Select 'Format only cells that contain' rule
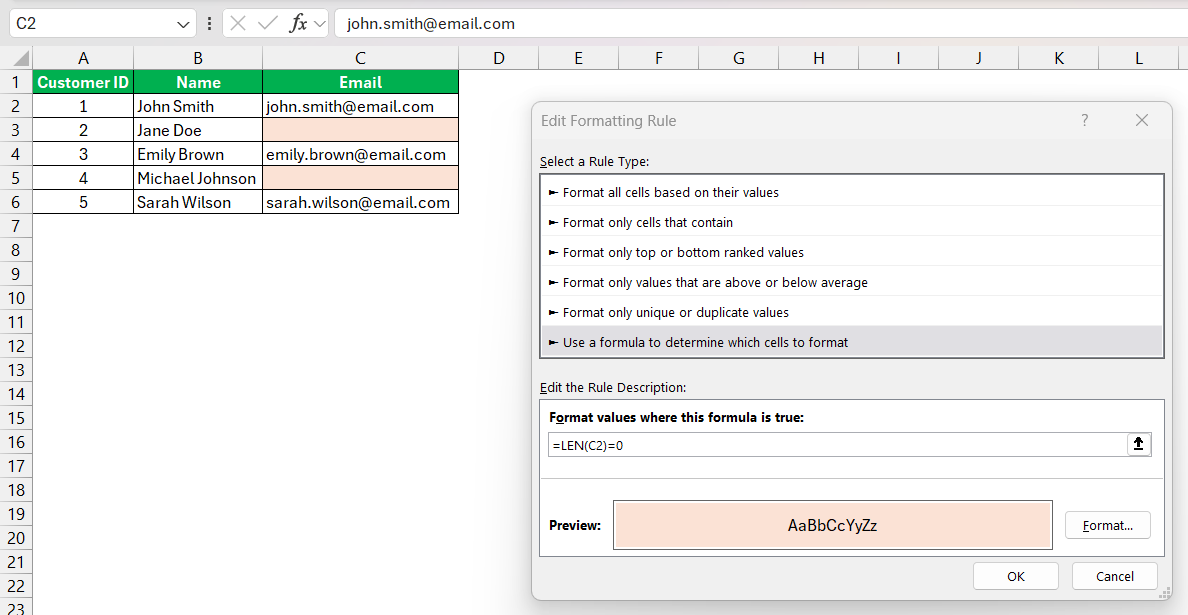This screenshot has width=1188, height=615. point(852,223)
